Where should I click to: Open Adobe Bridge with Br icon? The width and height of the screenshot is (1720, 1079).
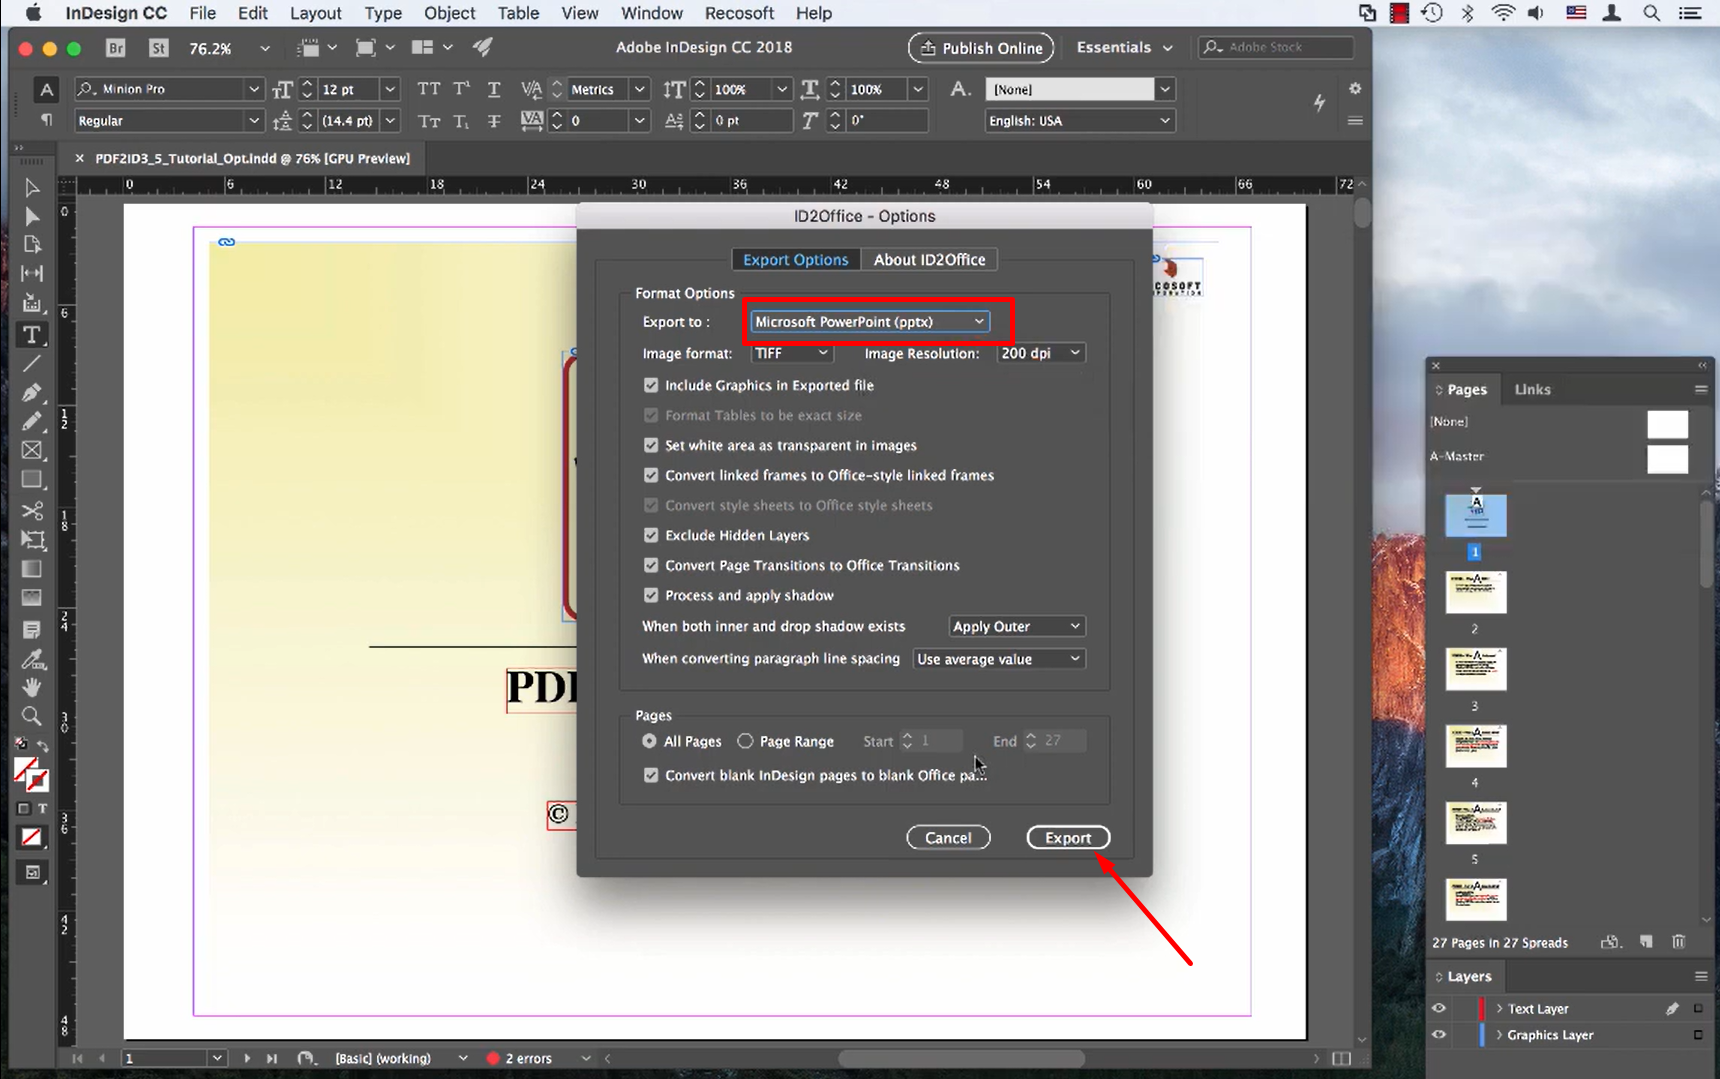(116, 48)
